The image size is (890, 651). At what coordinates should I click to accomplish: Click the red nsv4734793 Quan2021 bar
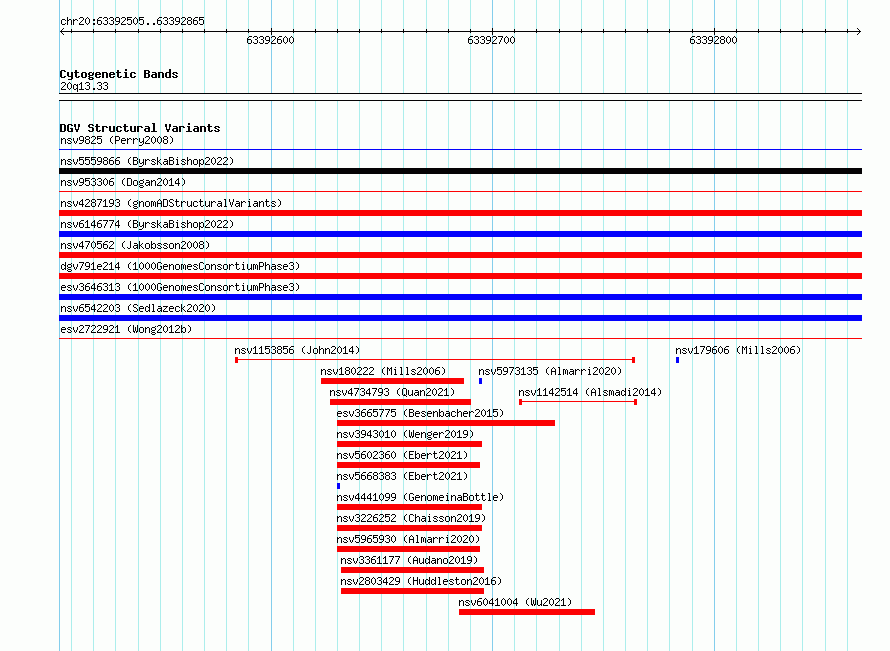pyautogui.click(x=400, y=402)
